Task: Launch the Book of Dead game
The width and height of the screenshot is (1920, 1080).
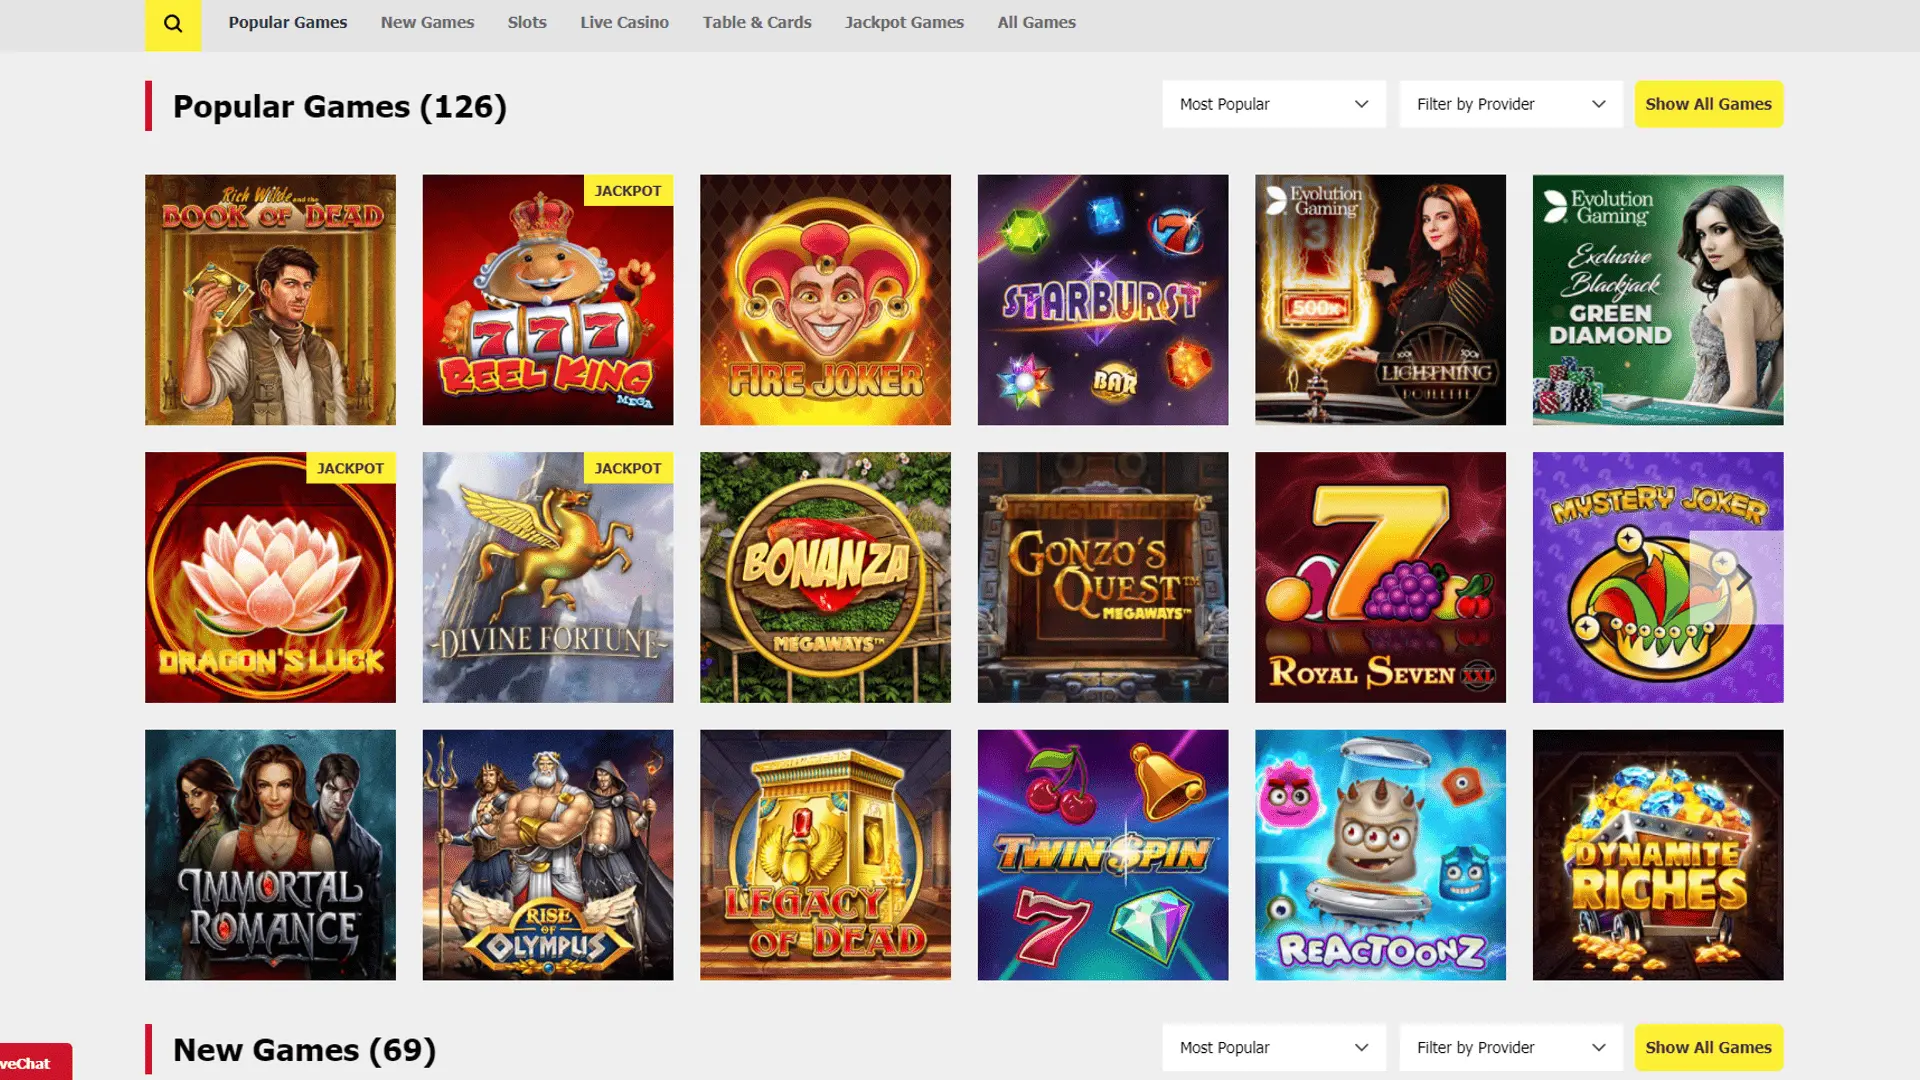Action: click(x=270, y=300)
